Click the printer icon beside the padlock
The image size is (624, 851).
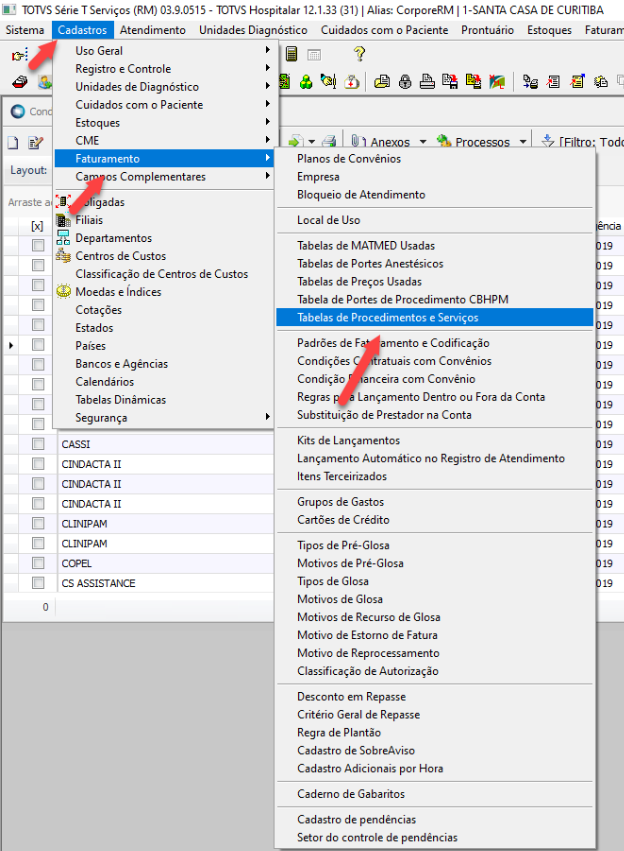coord(428,82)
